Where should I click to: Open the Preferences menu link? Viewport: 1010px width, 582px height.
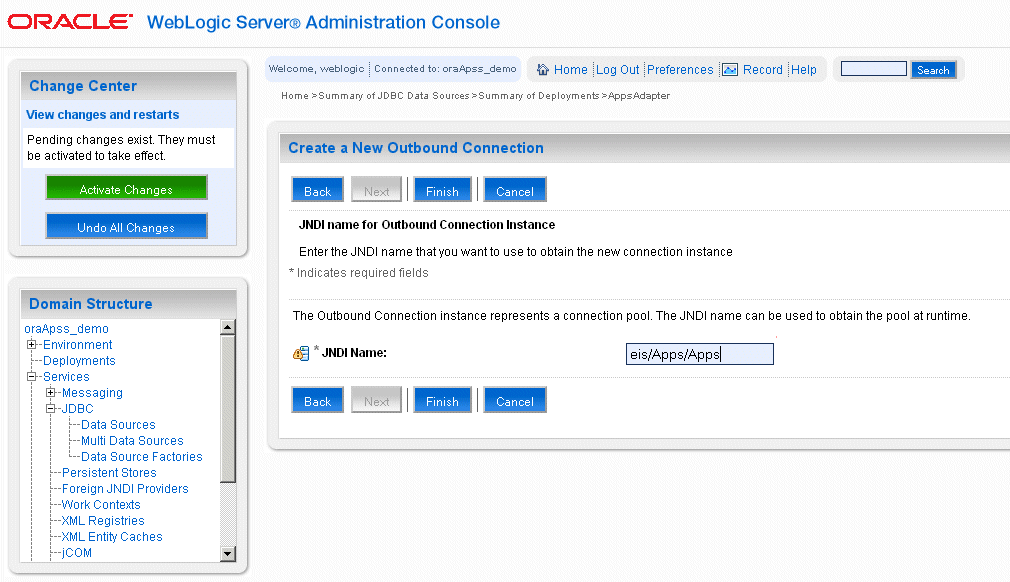[x=680, y=70]
